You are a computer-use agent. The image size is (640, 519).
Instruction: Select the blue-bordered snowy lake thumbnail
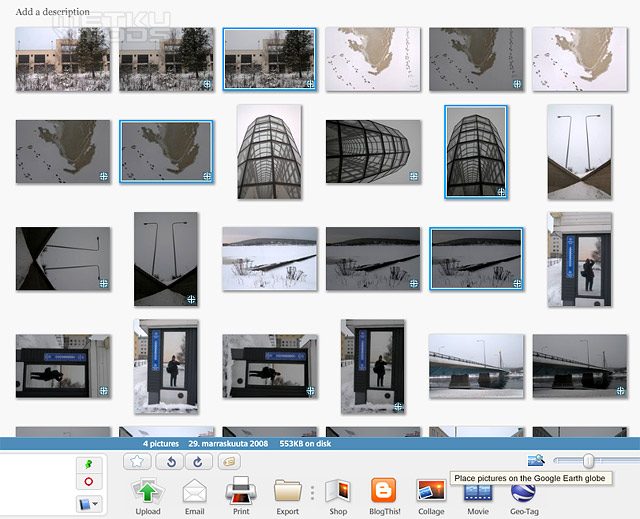tap(476, 259)
